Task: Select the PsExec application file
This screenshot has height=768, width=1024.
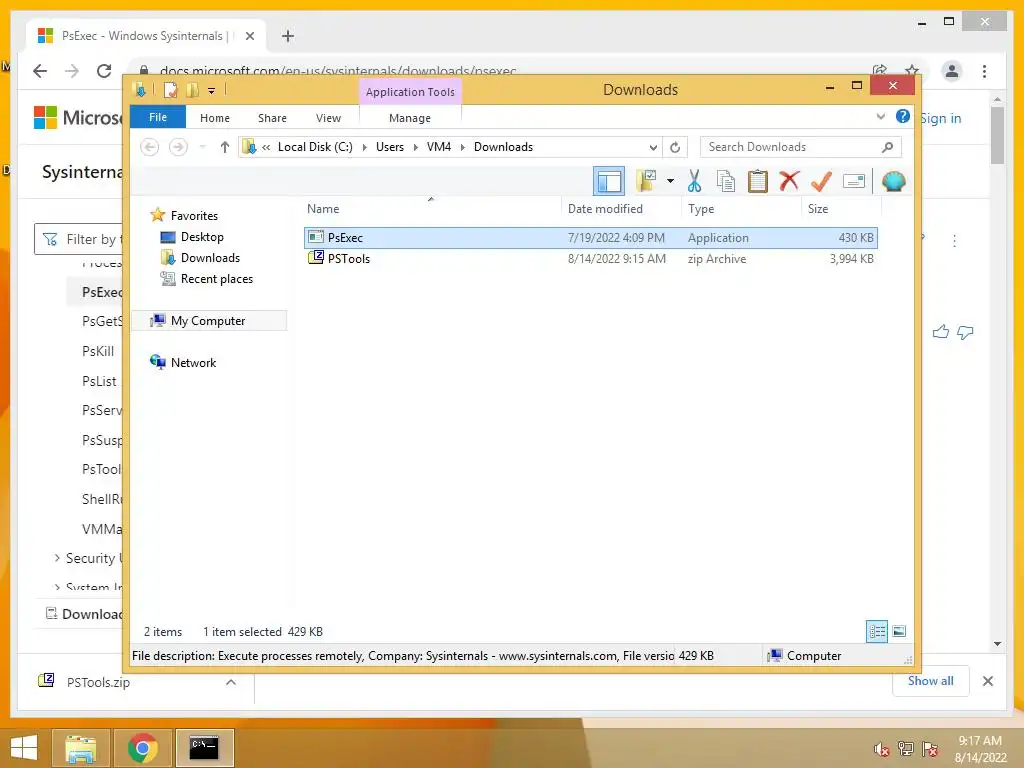Action: coord(590,238)
